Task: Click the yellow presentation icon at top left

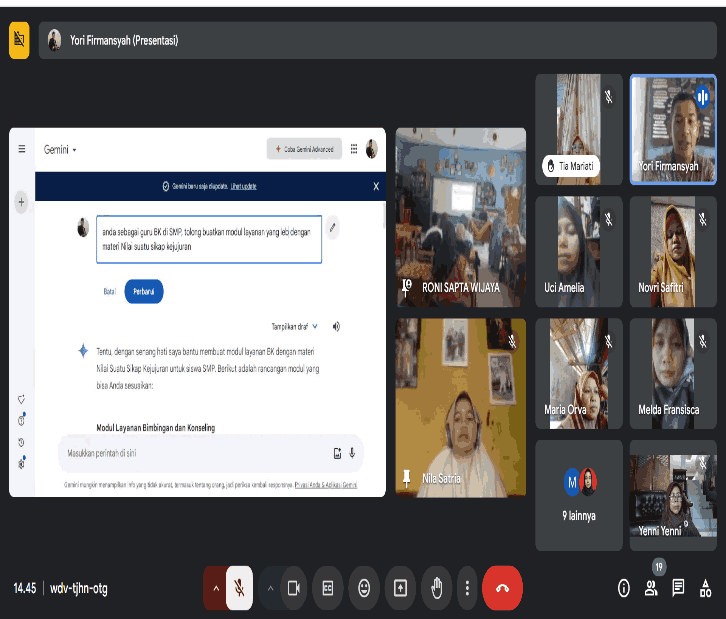Action: pyautogui.click(x=19, y=41)
